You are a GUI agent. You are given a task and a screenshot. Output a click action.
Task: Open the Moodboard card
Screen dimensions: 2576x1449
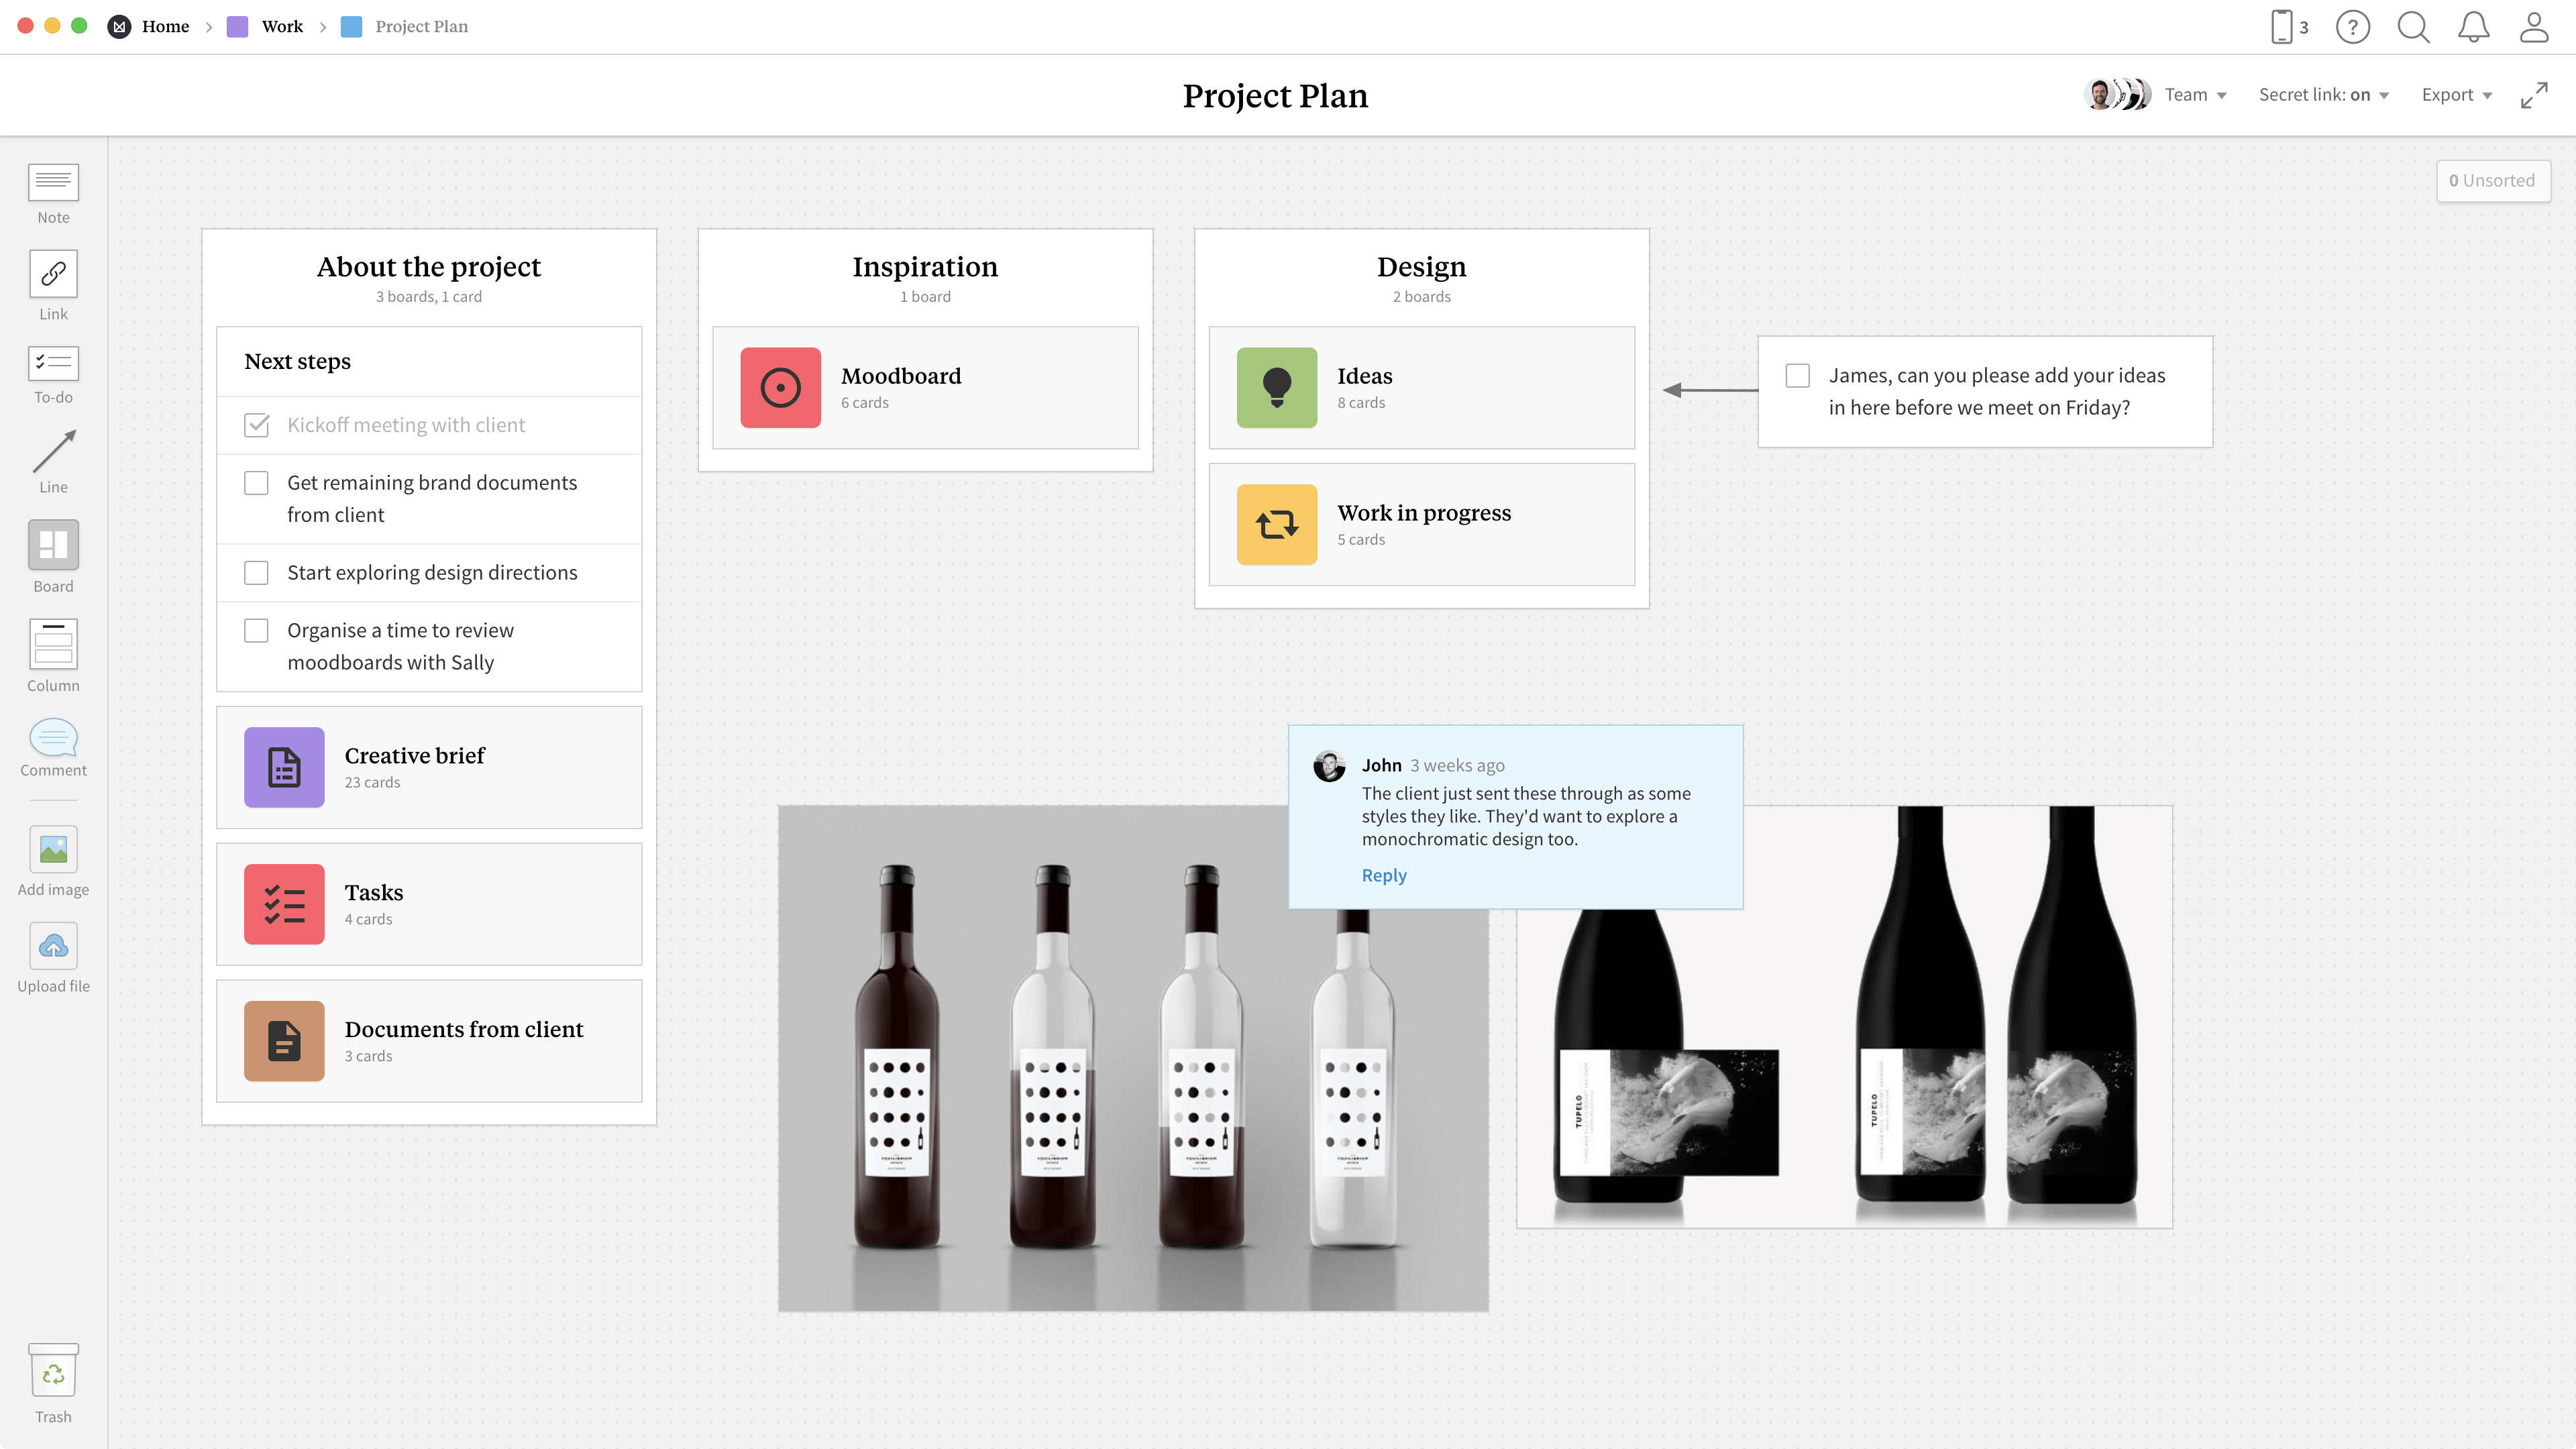(x=924, y=388)
